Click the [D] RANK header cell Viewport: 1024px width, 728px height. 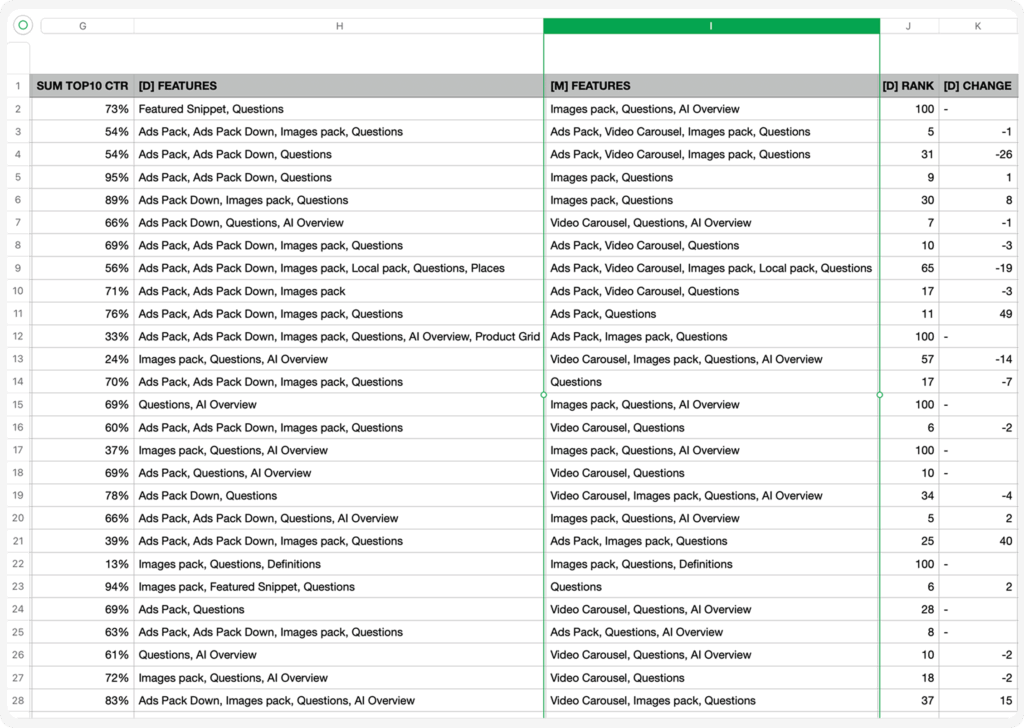point(908,86)
